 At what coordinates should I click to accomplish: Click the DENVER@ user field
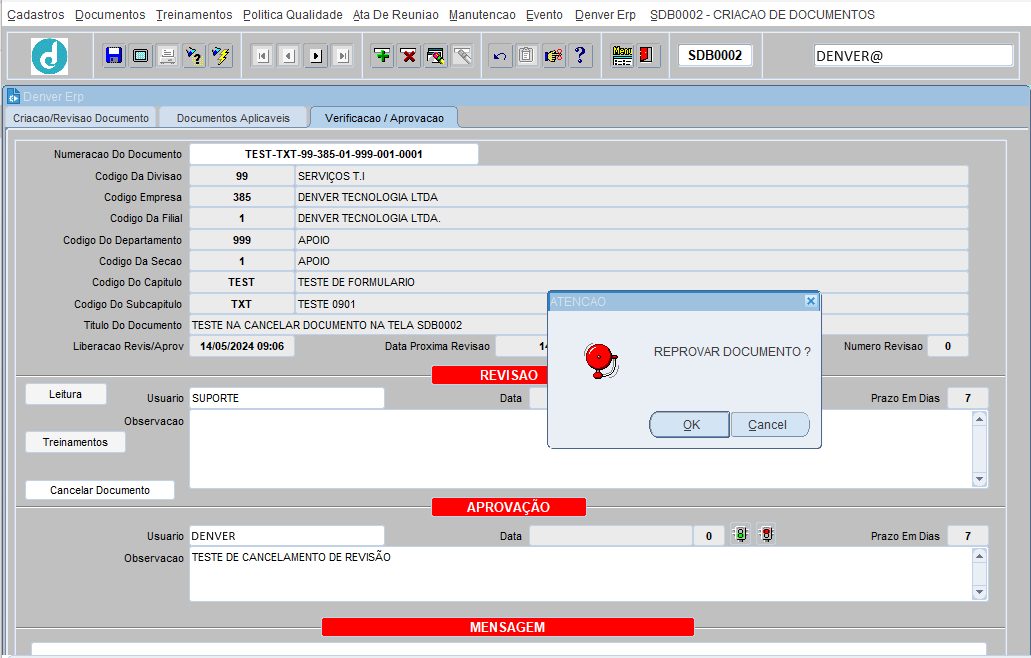point(913,56)
